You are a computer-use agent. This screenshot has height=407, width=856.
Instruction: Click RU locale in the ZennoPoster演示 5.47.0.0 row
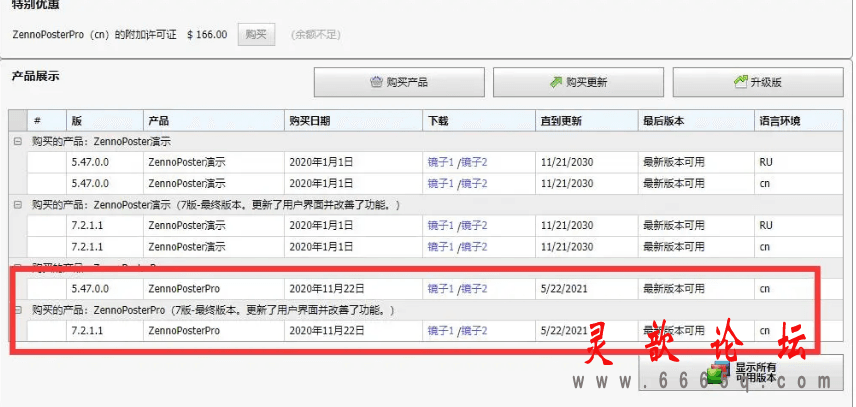pyautogui.click(x=766, y=162)
